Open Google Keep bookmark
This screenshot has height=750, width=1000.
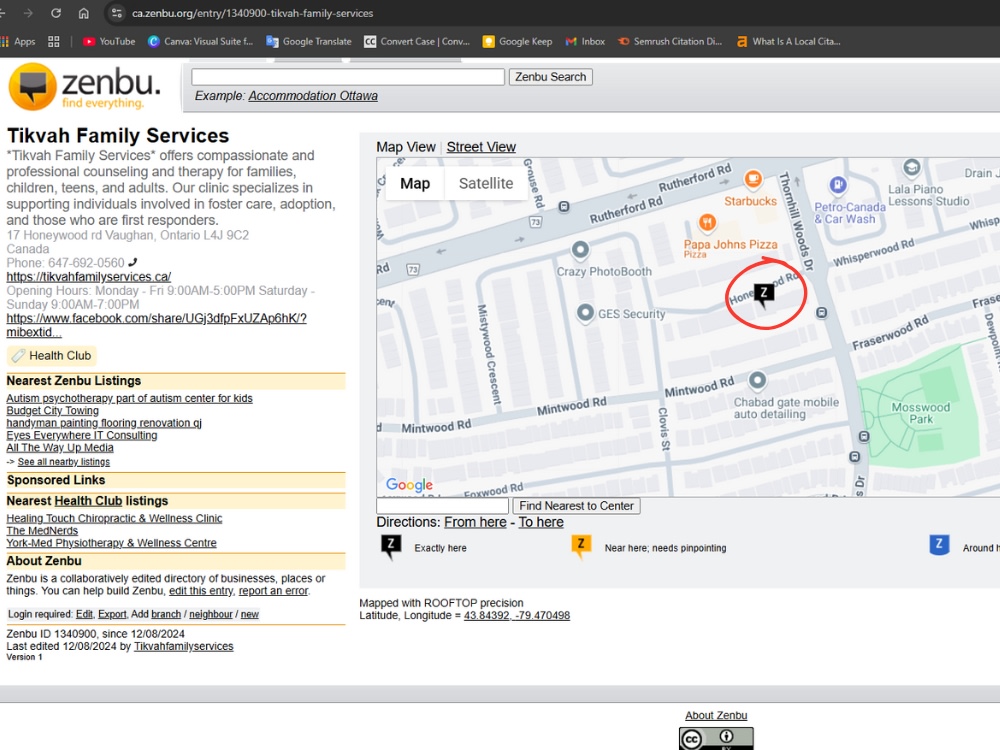point(517,41)
